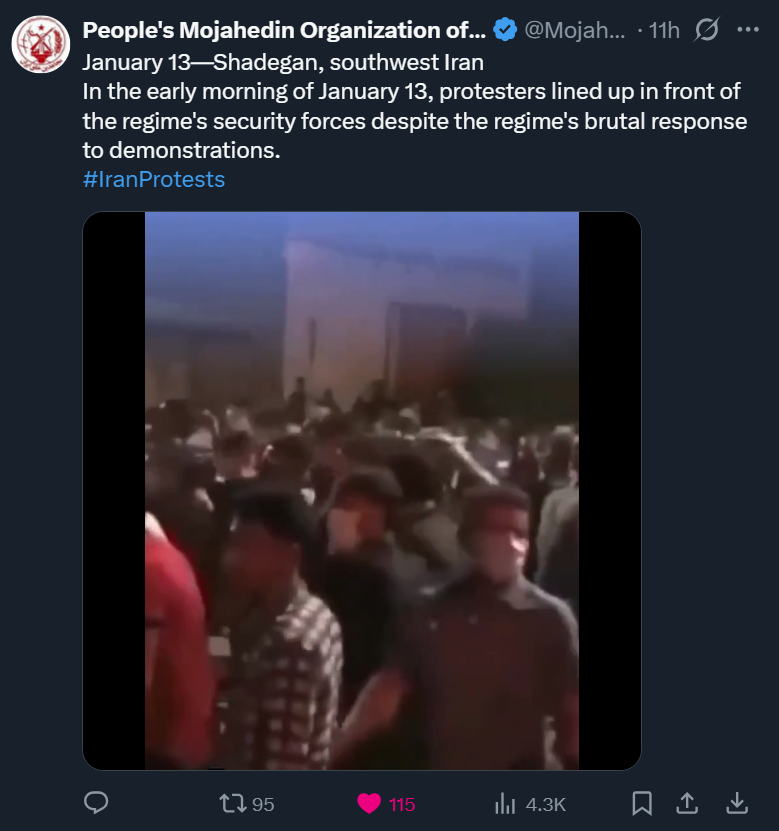The height and width of the screenshot is (831, 779).
Task: Toggle the bookmark icon for this post
Action: (642, 803)
